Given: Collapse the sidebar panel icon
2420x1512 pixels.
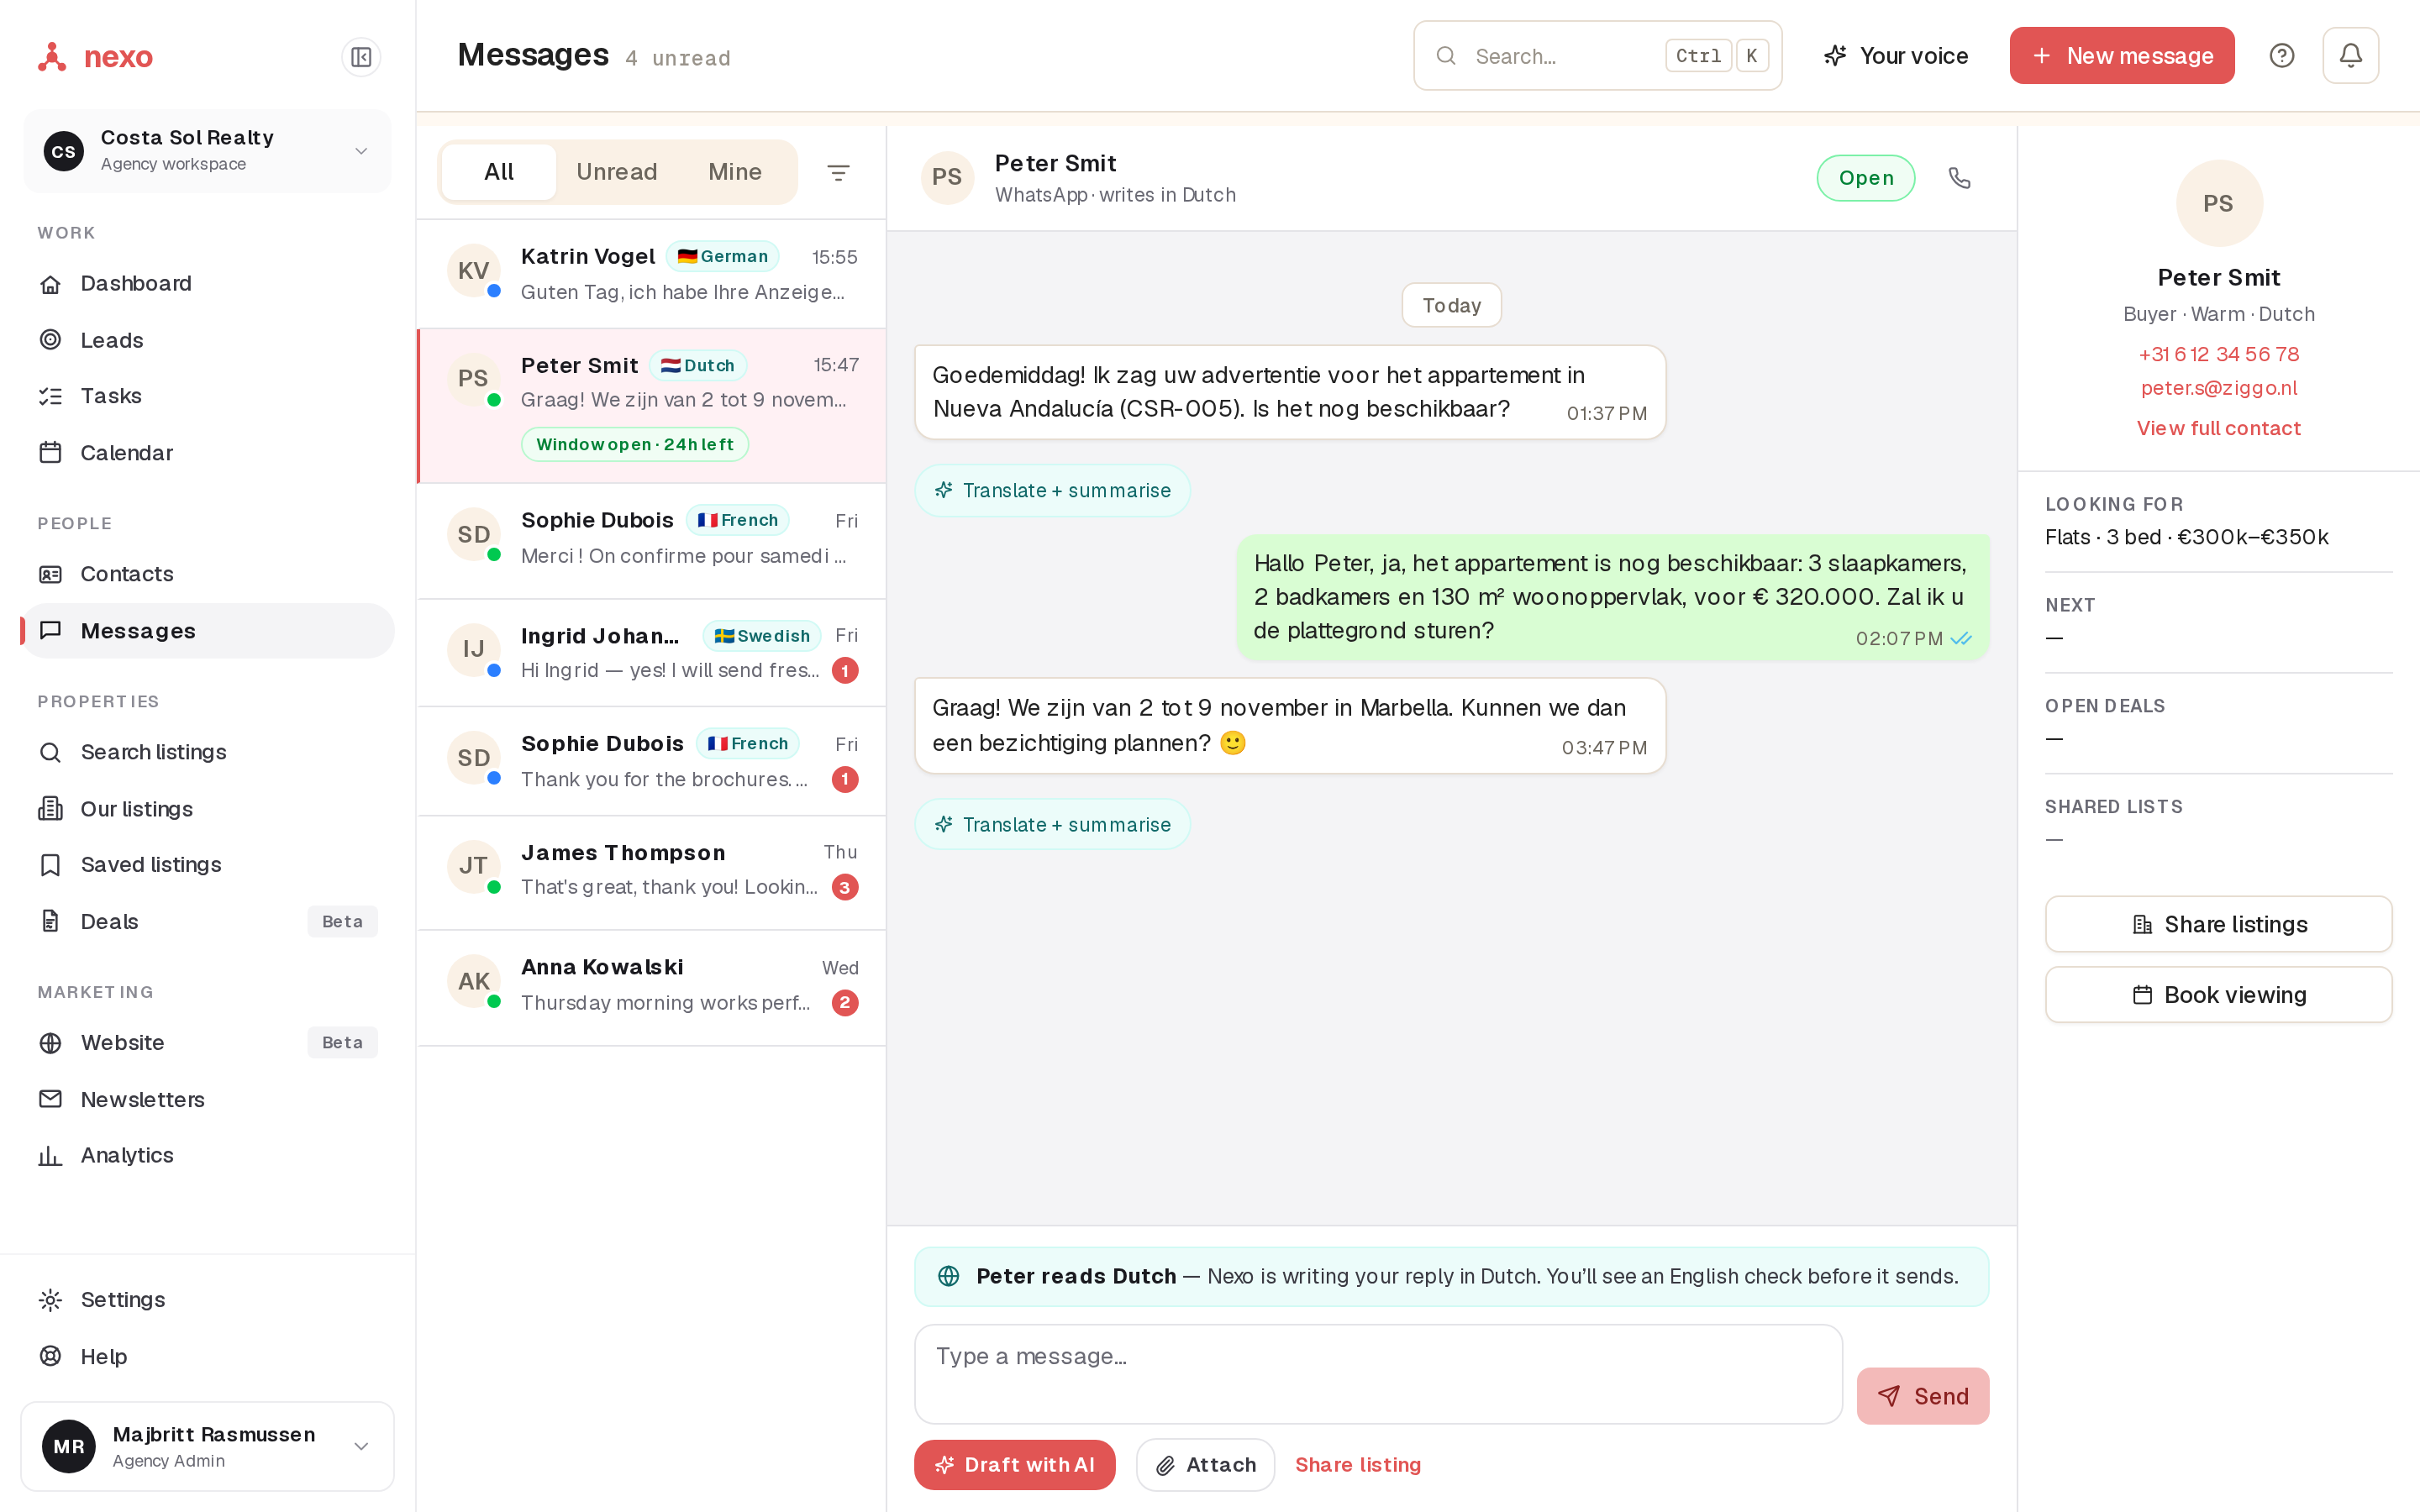Looking at the screenshot, I should pos(361,57).
